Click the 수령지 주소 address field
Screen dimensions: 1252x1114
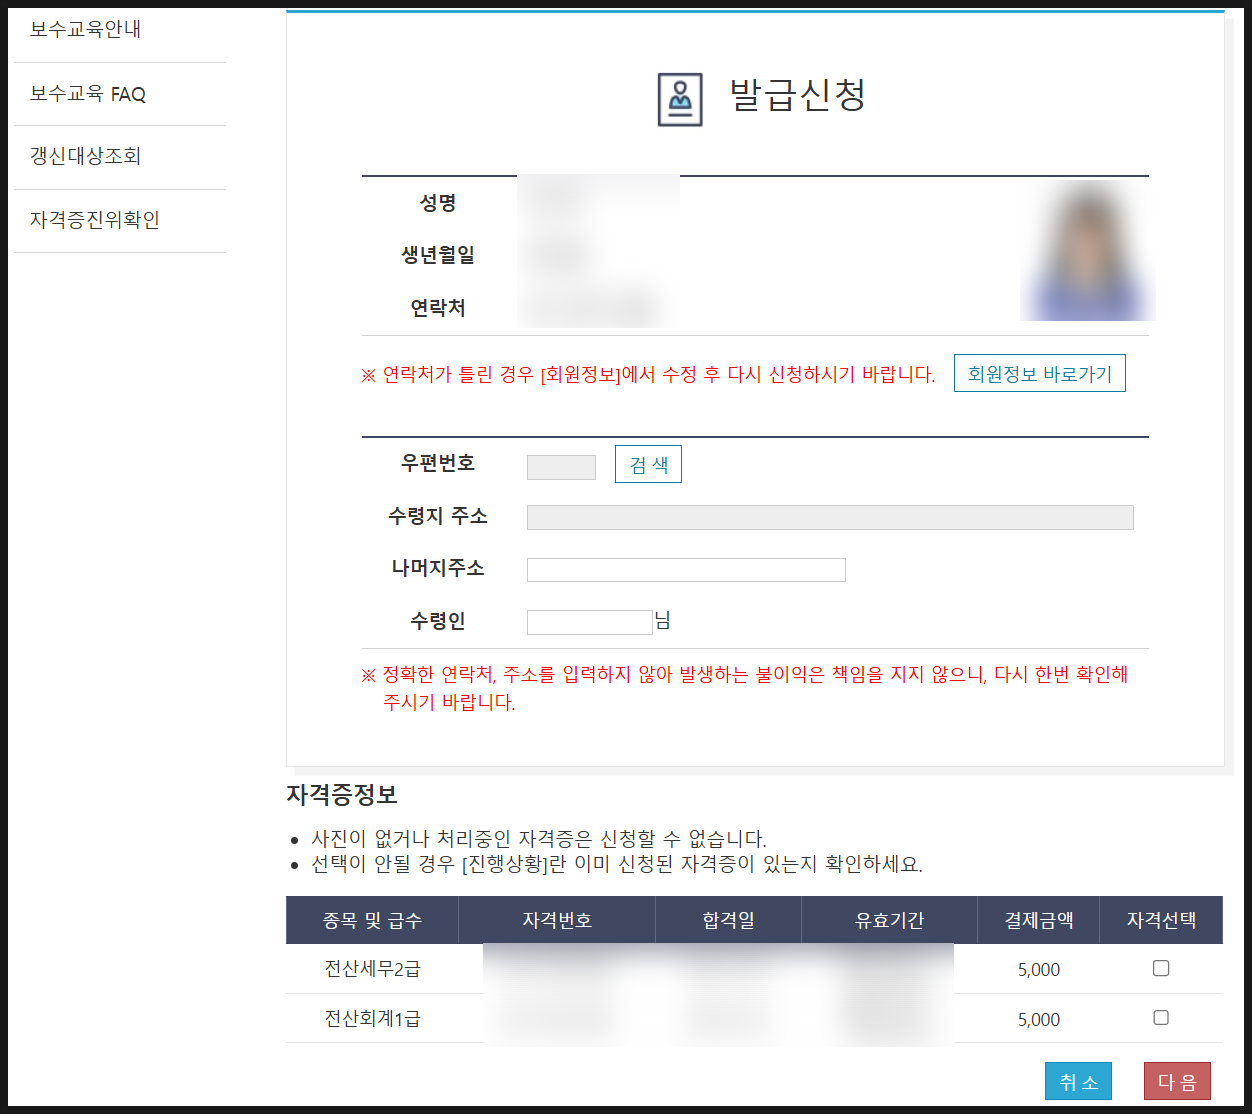pyautogui.click(x=829, y=517)
